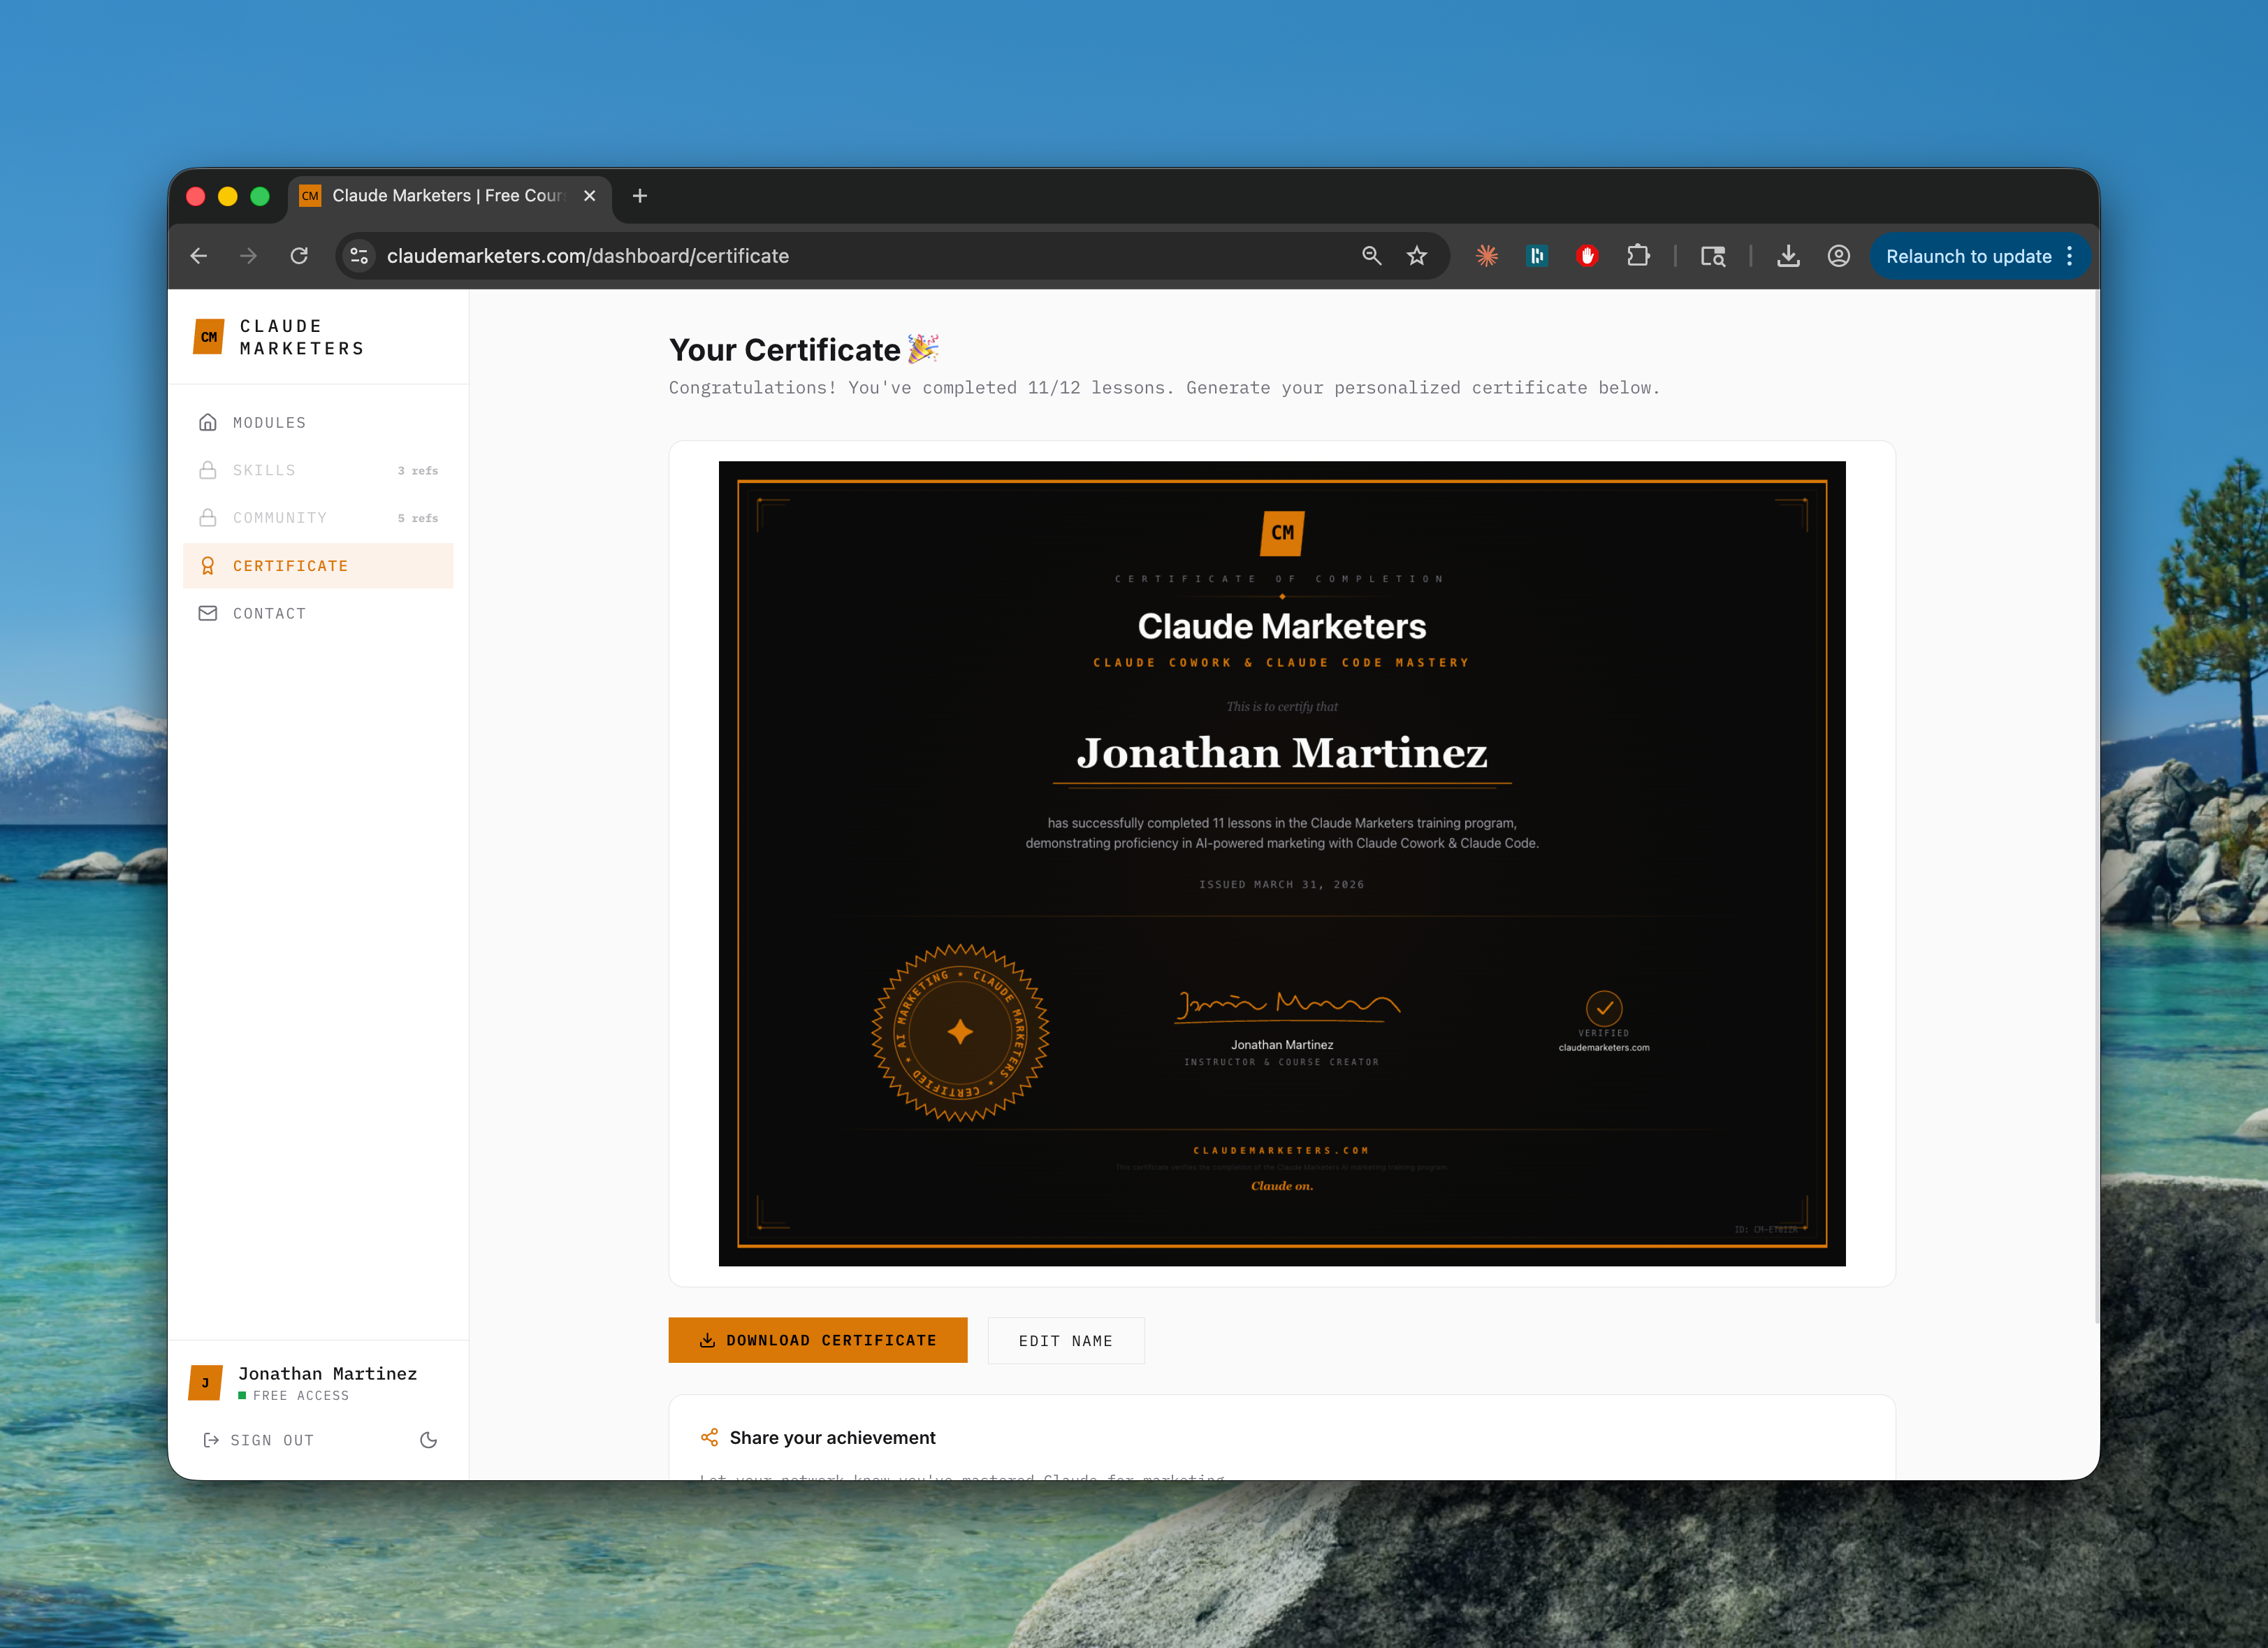Toggle dark mode moon icon
The image size is (2268, 1648).
pyautogui.click(x=428, y=1440)
